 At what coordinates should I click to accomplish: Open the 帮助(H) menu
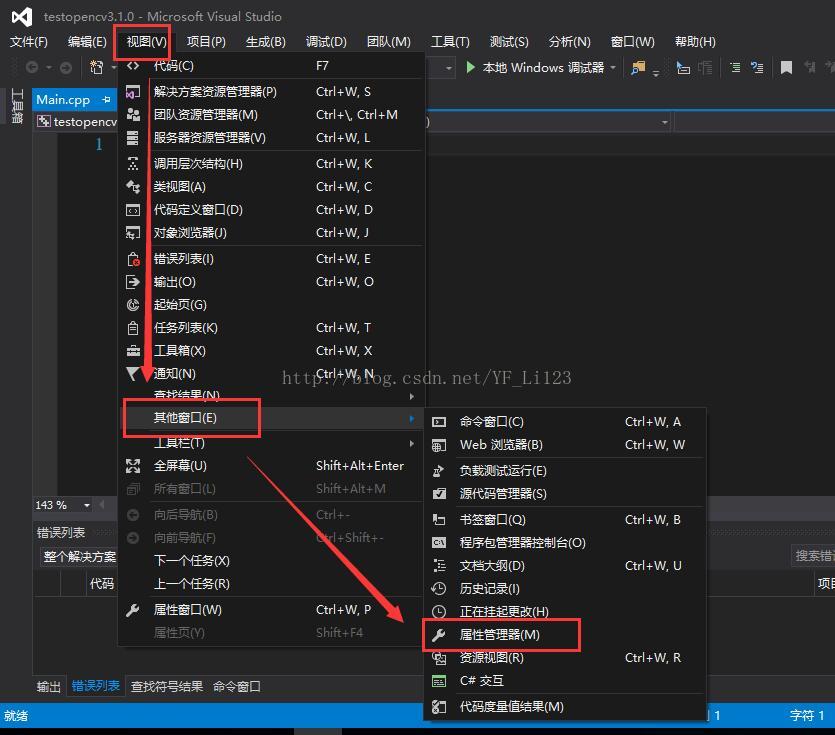pos(695,42)
